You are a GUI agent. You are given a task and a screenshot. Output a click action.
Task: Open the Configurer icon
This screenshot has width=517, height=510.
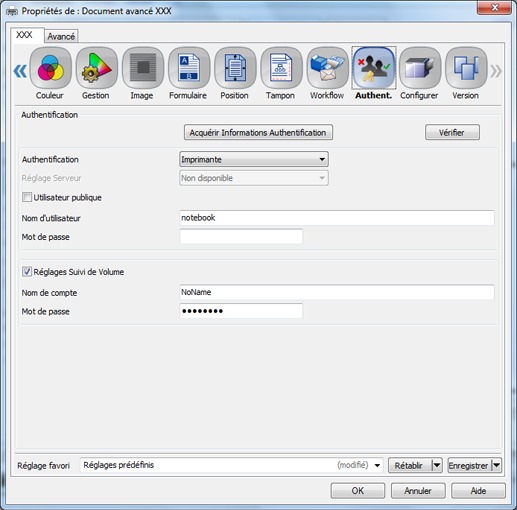(420, 68)
